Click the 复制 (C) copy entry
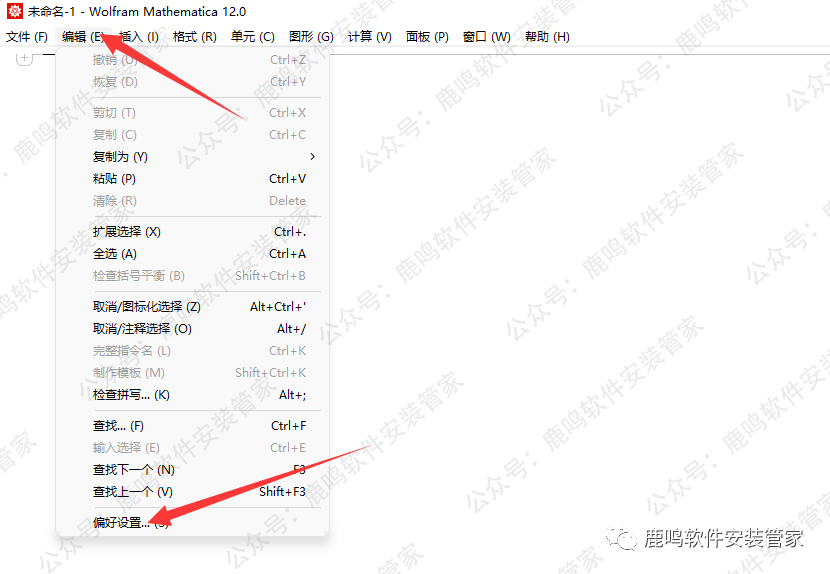Image resolution: width=830 pixels, height=574 pixels. pyautogui.click(x=193, y=135)
